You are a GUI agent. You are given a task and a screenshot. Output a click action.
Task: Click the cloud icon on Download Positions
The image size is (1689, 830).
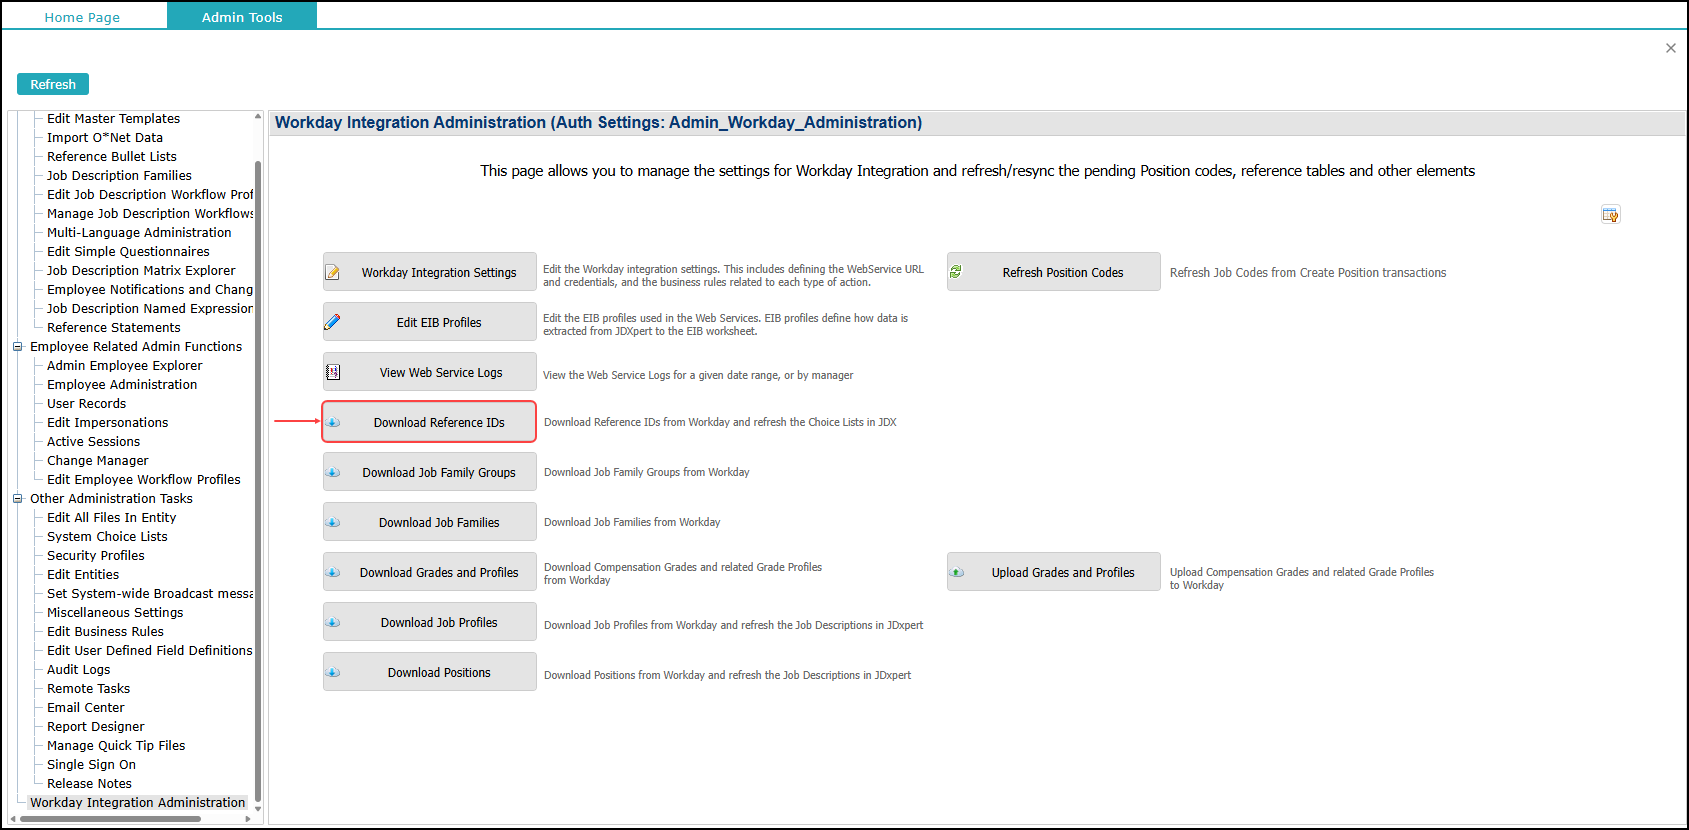click(333, 672)
